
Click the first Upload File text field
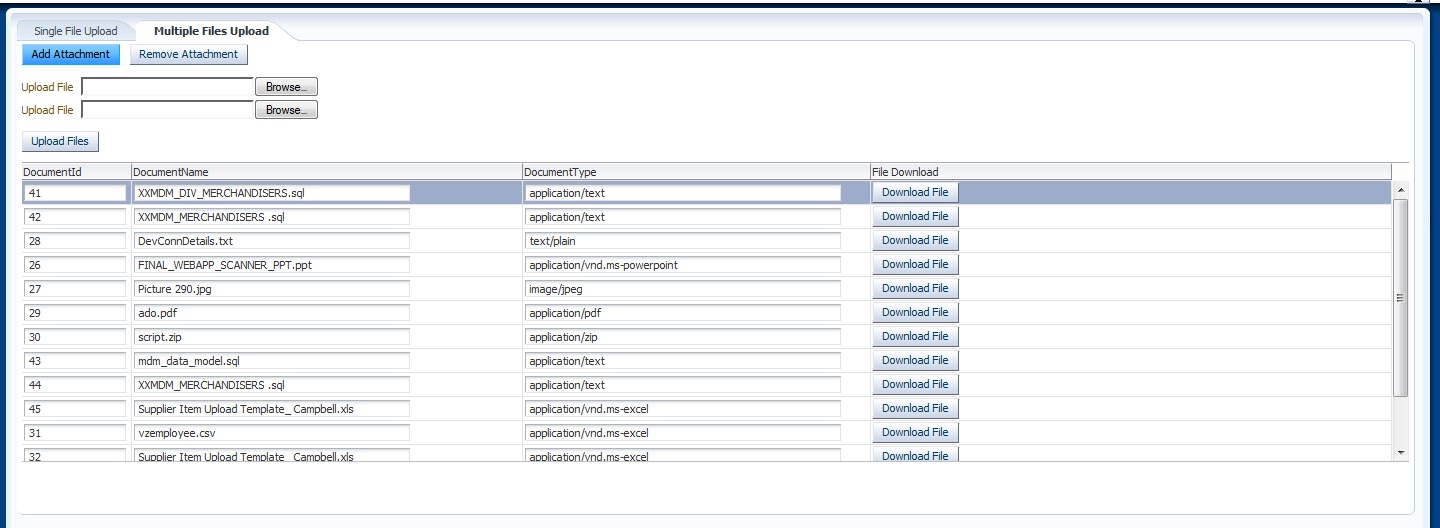167,87
